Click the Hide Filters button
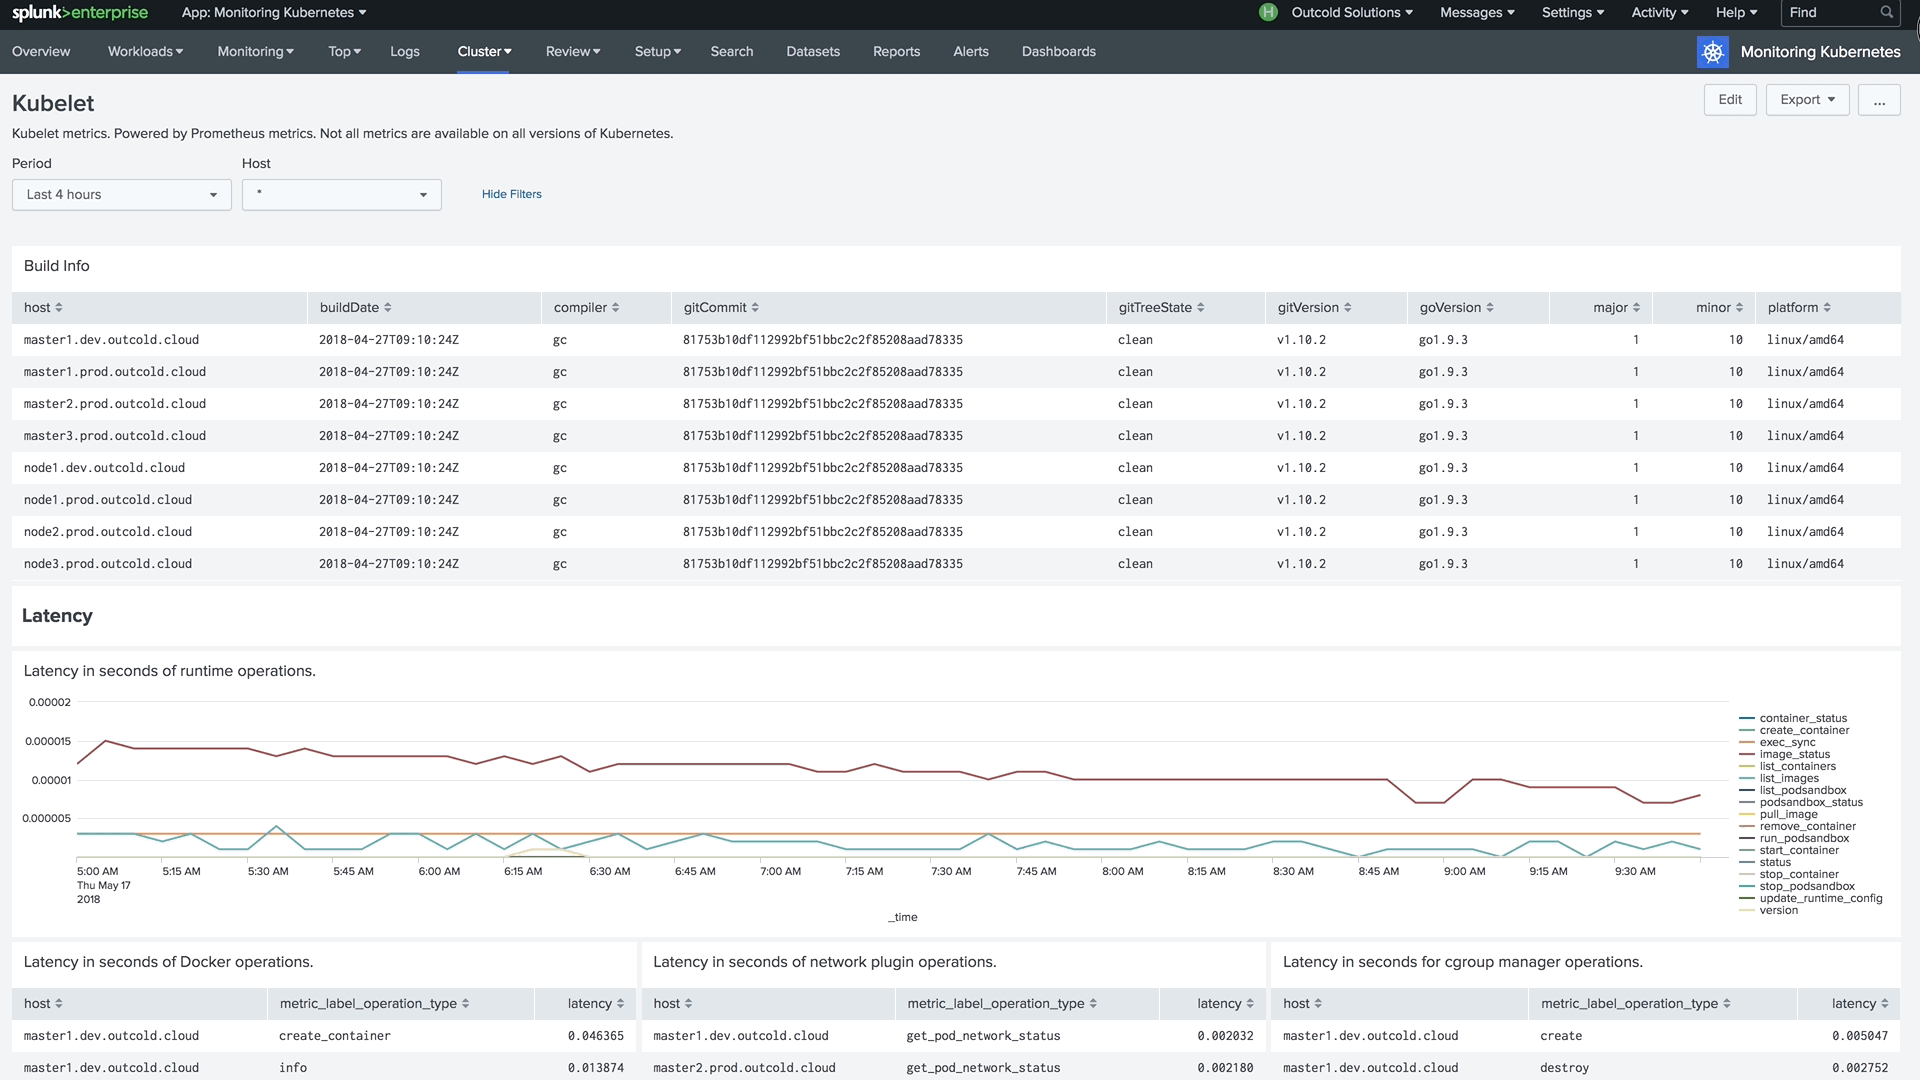Image resolution: width=1920 pixels, height=1080 pixels. [512, 194]
